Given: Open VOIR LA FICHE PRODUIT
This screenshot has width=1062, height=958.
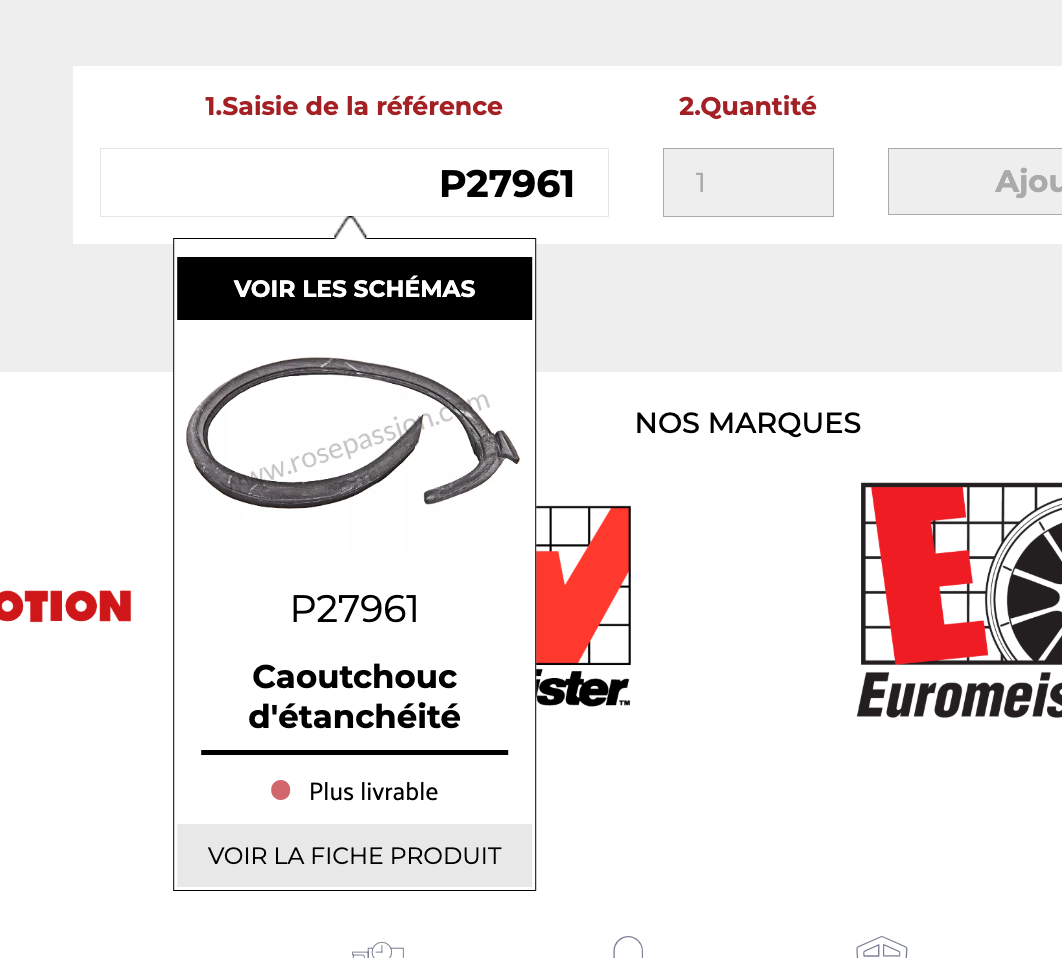Looking at the screenshot, I should pos(354,856).
